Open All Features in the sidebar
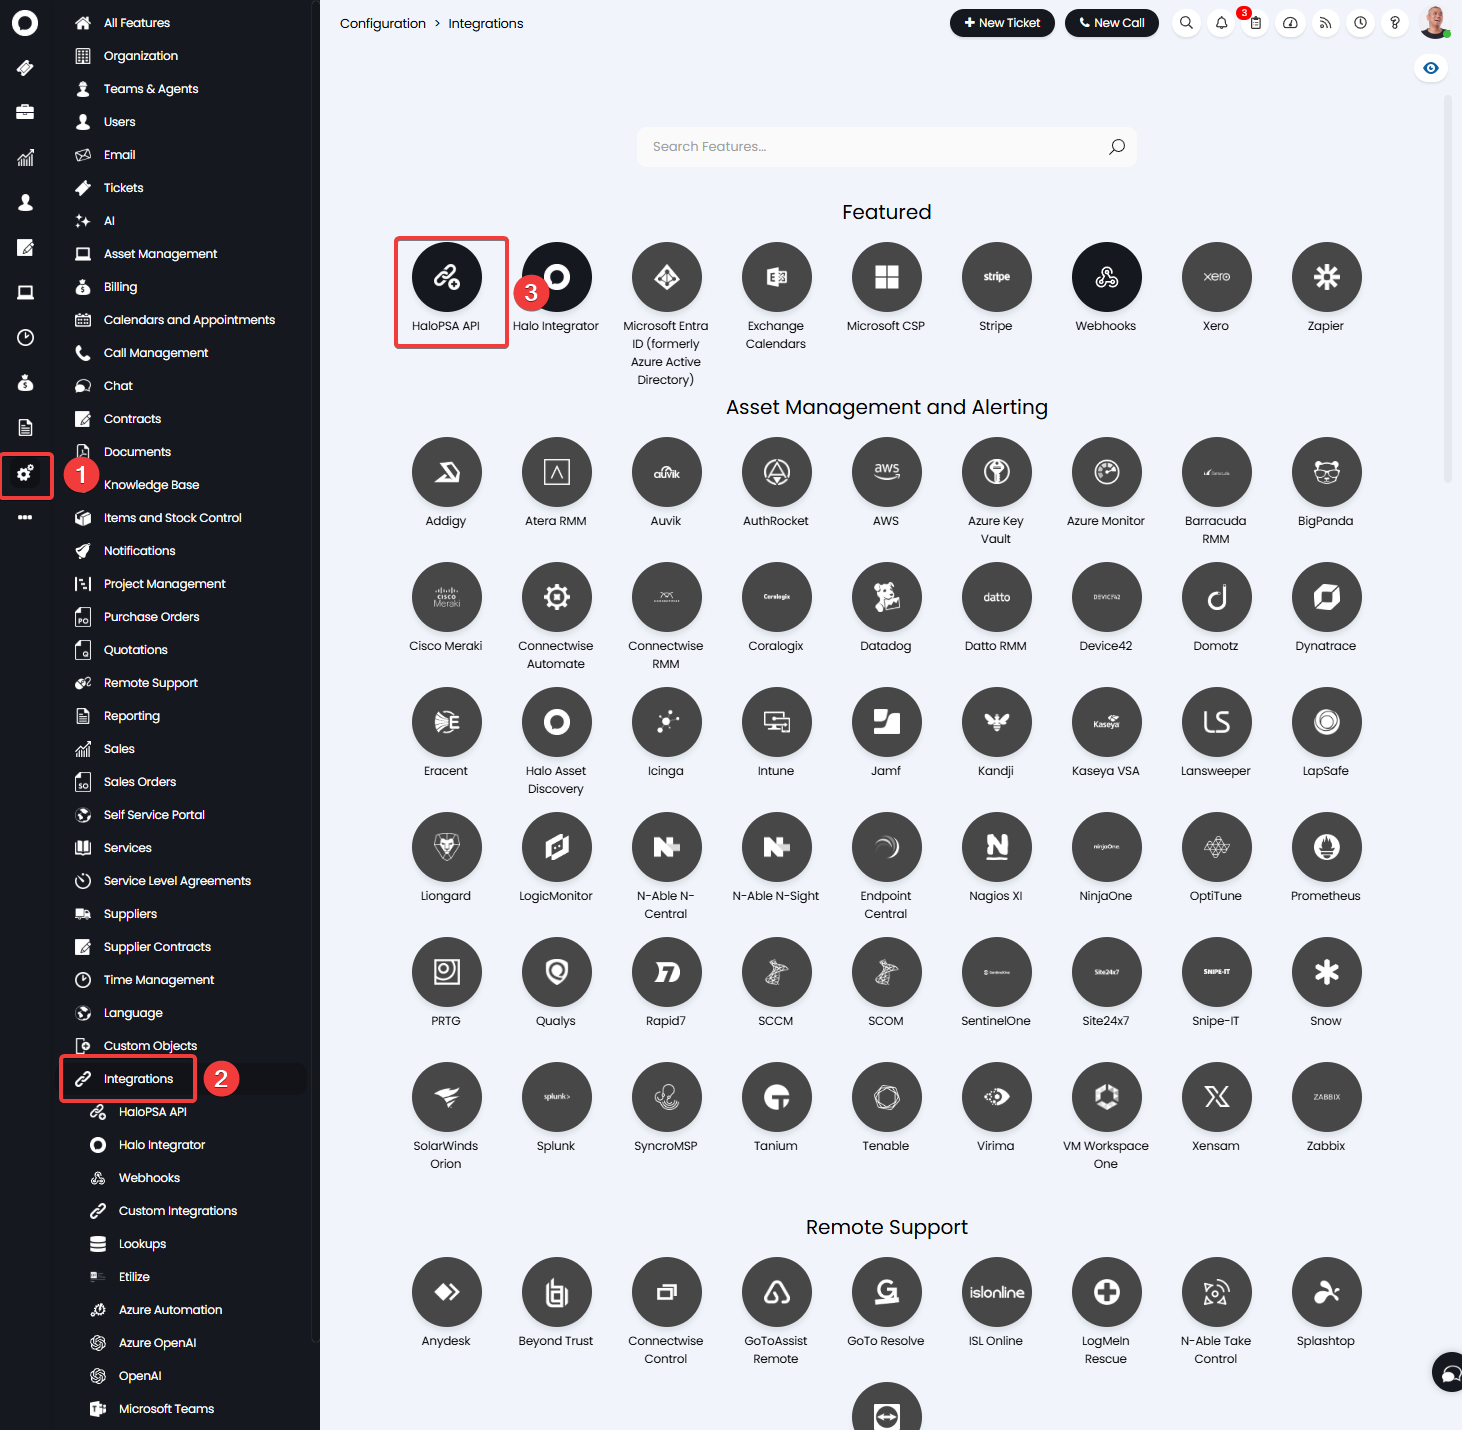The image size is (1462, 1430). (x=137, y=23)
